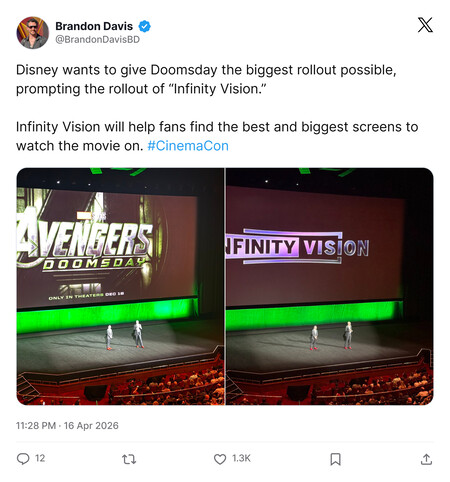Image resolution: width=450 pixels, height=482 pixels.
Task: Open the reply comment icon
Action: pos(23,459)
